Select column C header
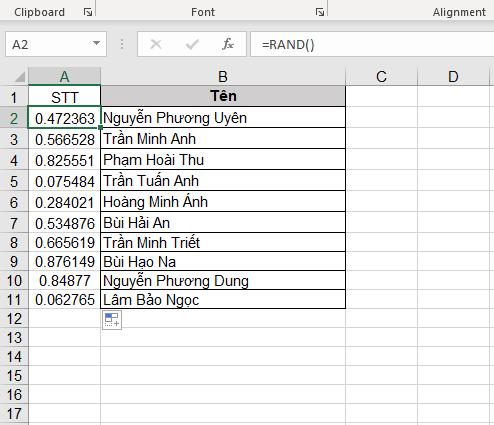Viewport: 494px width, 425px height. 381,77
